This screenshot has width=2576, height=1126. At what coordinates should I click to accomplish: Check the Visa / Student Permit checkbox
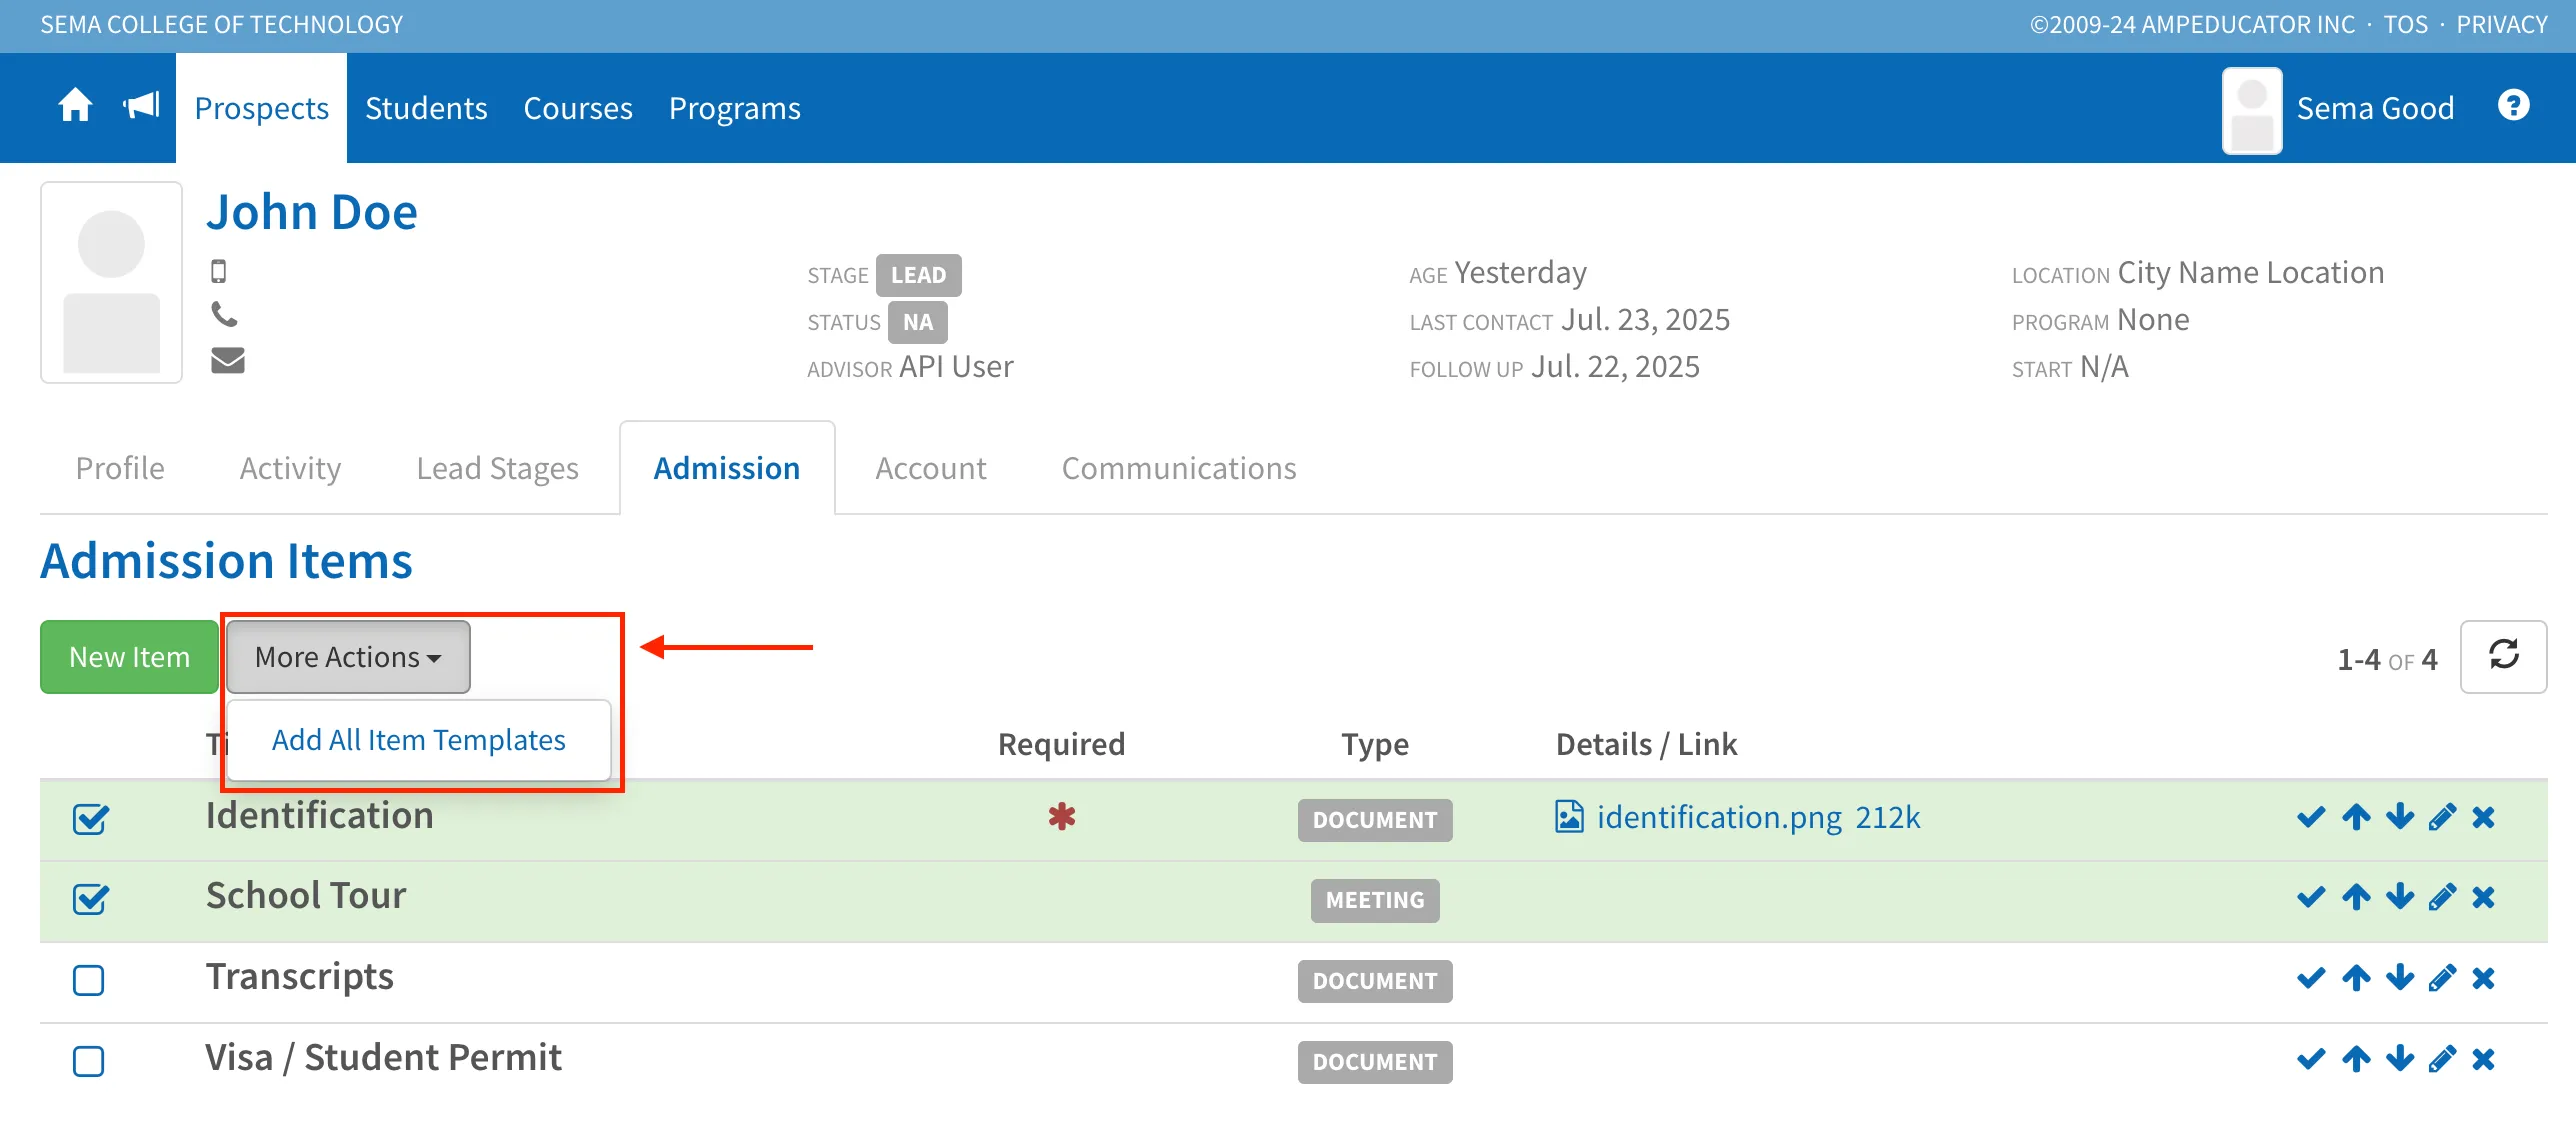click(x=89, y=1061)
